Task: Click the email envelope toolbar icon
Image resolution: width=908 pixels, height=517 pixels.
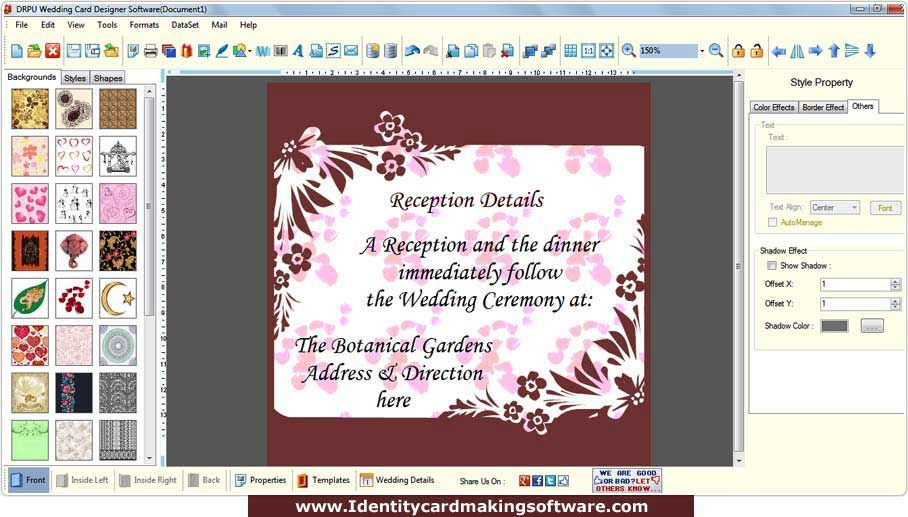Action: (x=351, y=51)
